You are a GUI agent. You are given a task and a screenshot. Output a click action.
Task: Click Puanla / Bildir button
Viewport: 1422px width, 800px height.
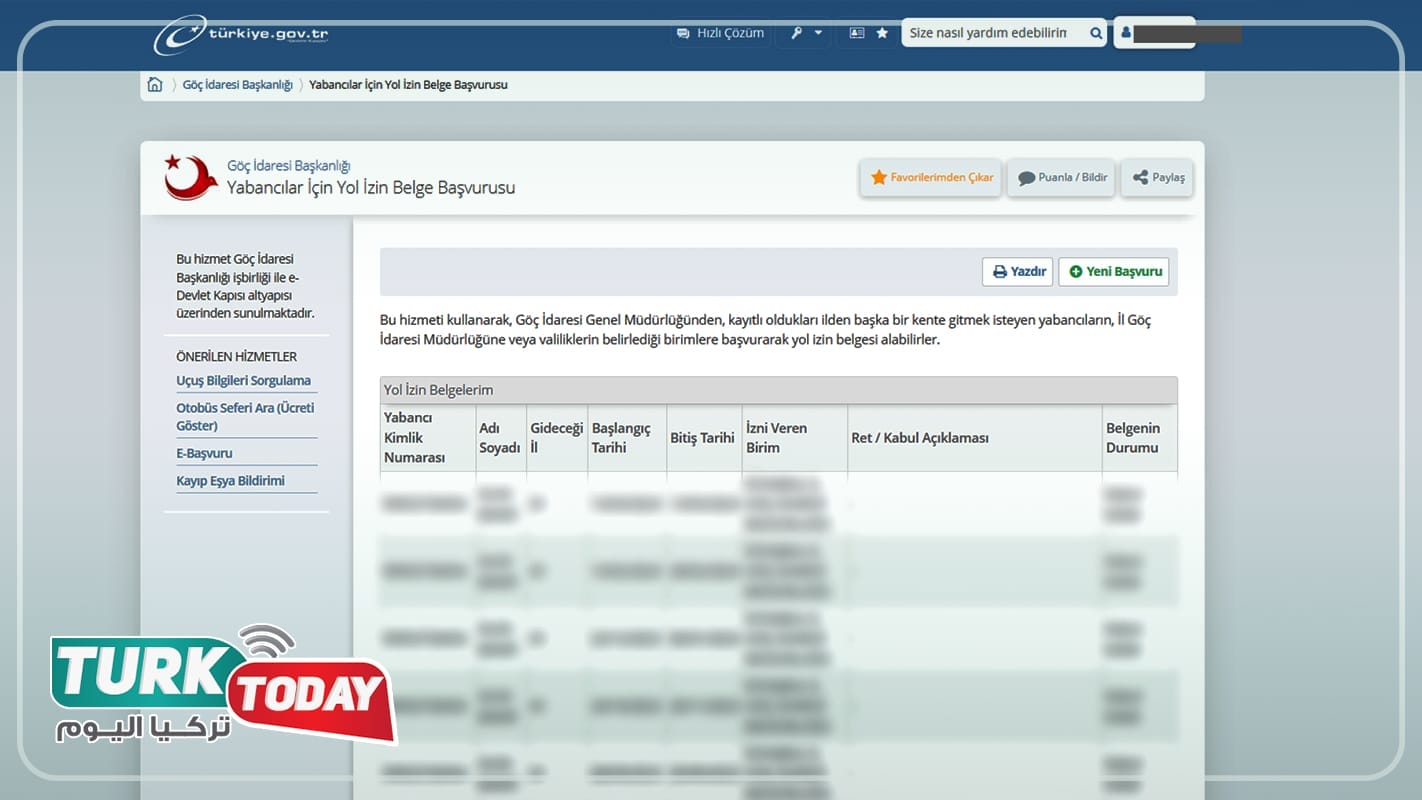[x=1062, y=178]
